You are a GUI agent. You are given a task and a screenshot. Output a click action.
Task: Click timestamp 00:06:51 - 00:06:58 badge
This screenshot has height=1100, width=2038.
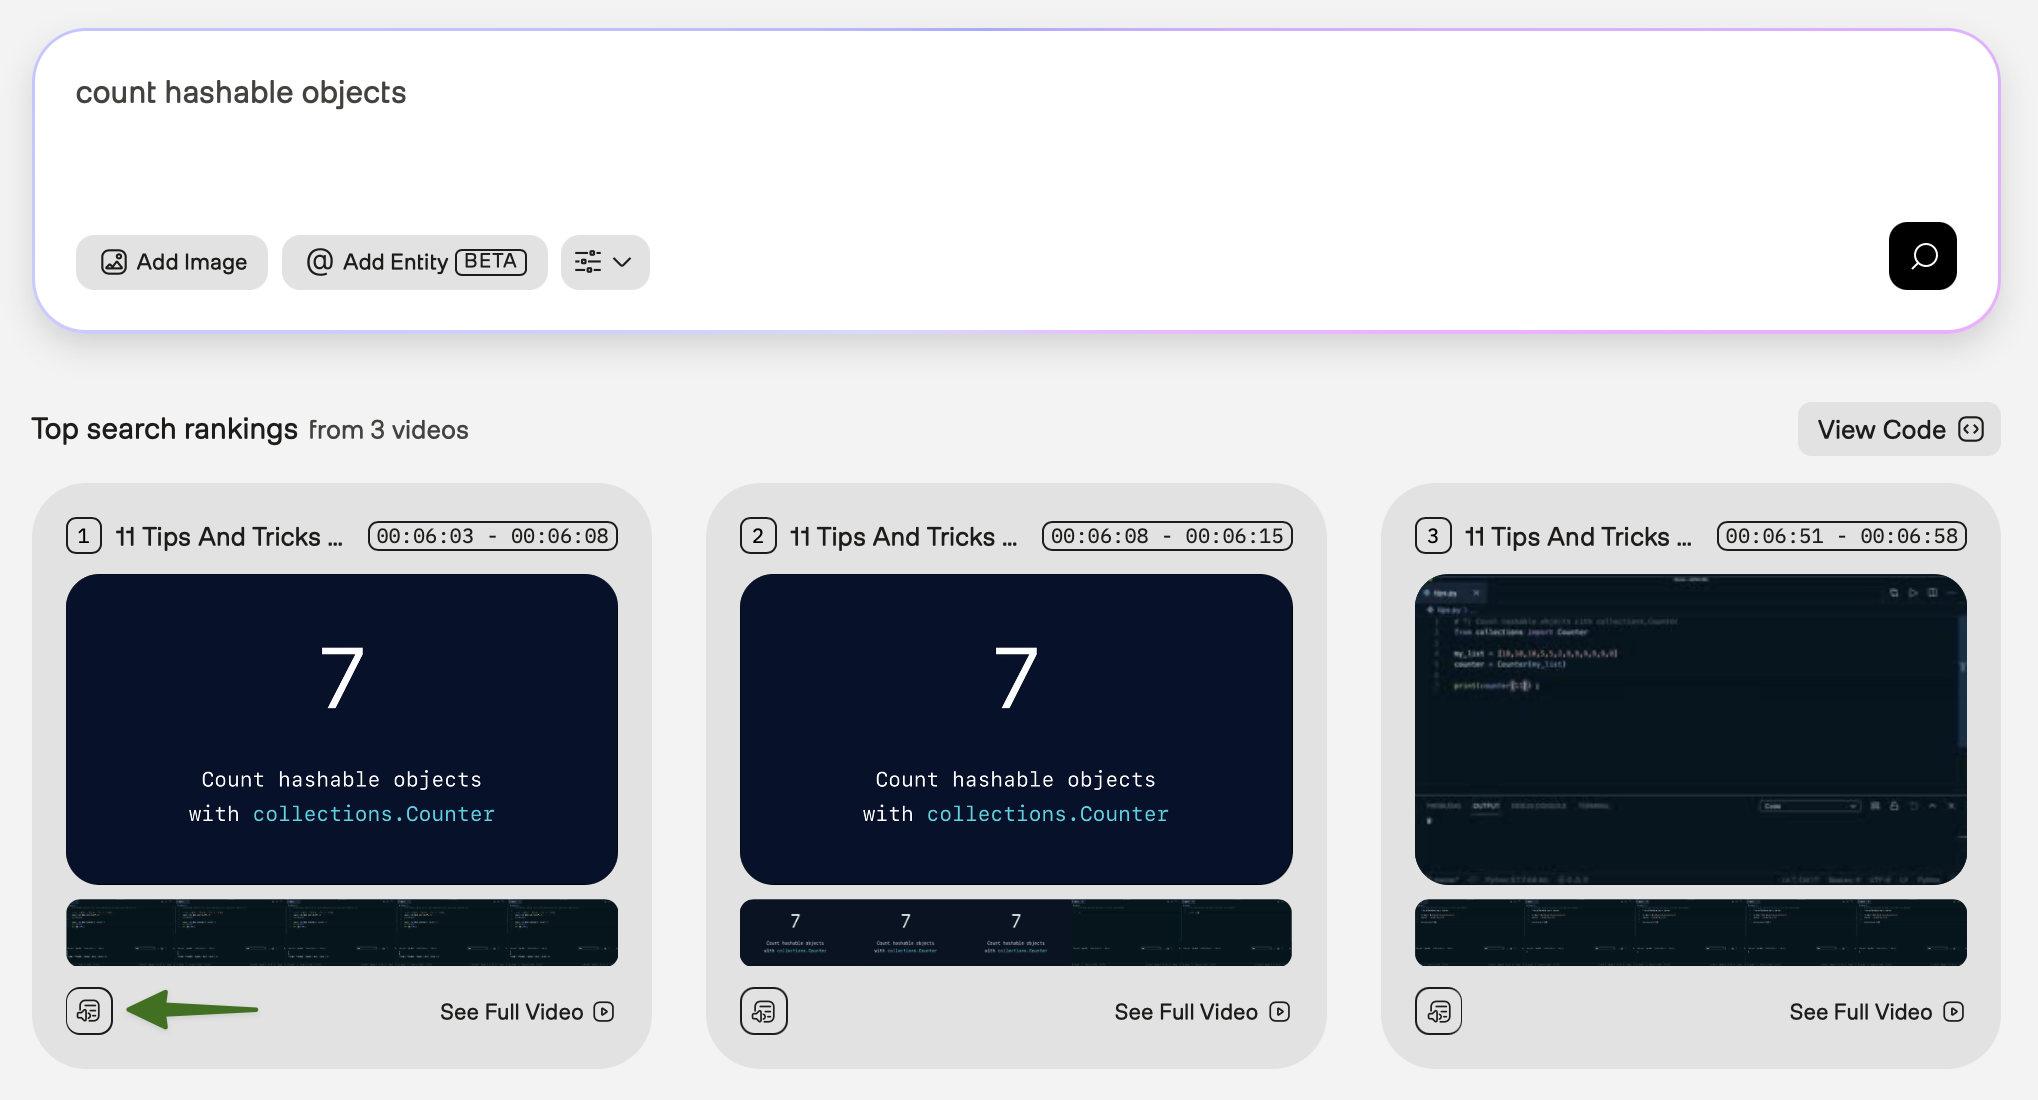[x=1841, y=536]
